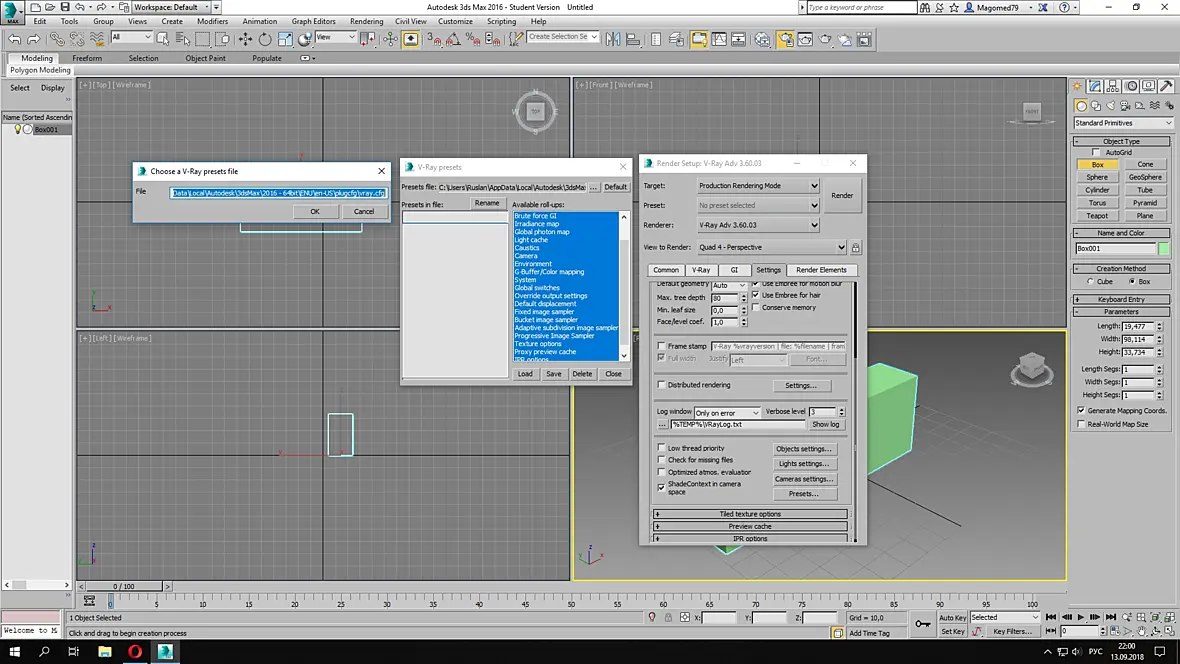Viewport: 1180px width, 664px height.
Task: Click the Sphere object type button
Action: [1096, 177]
